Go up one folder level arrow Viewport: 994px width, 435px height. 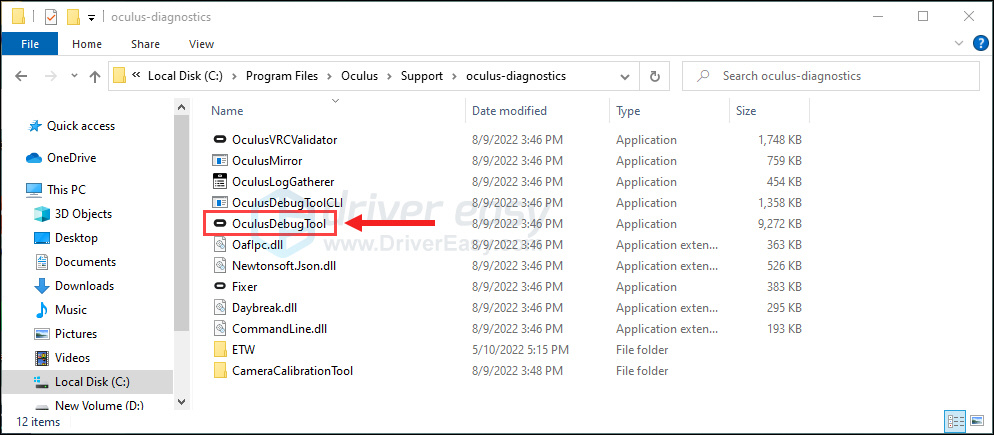click(94, 76)
